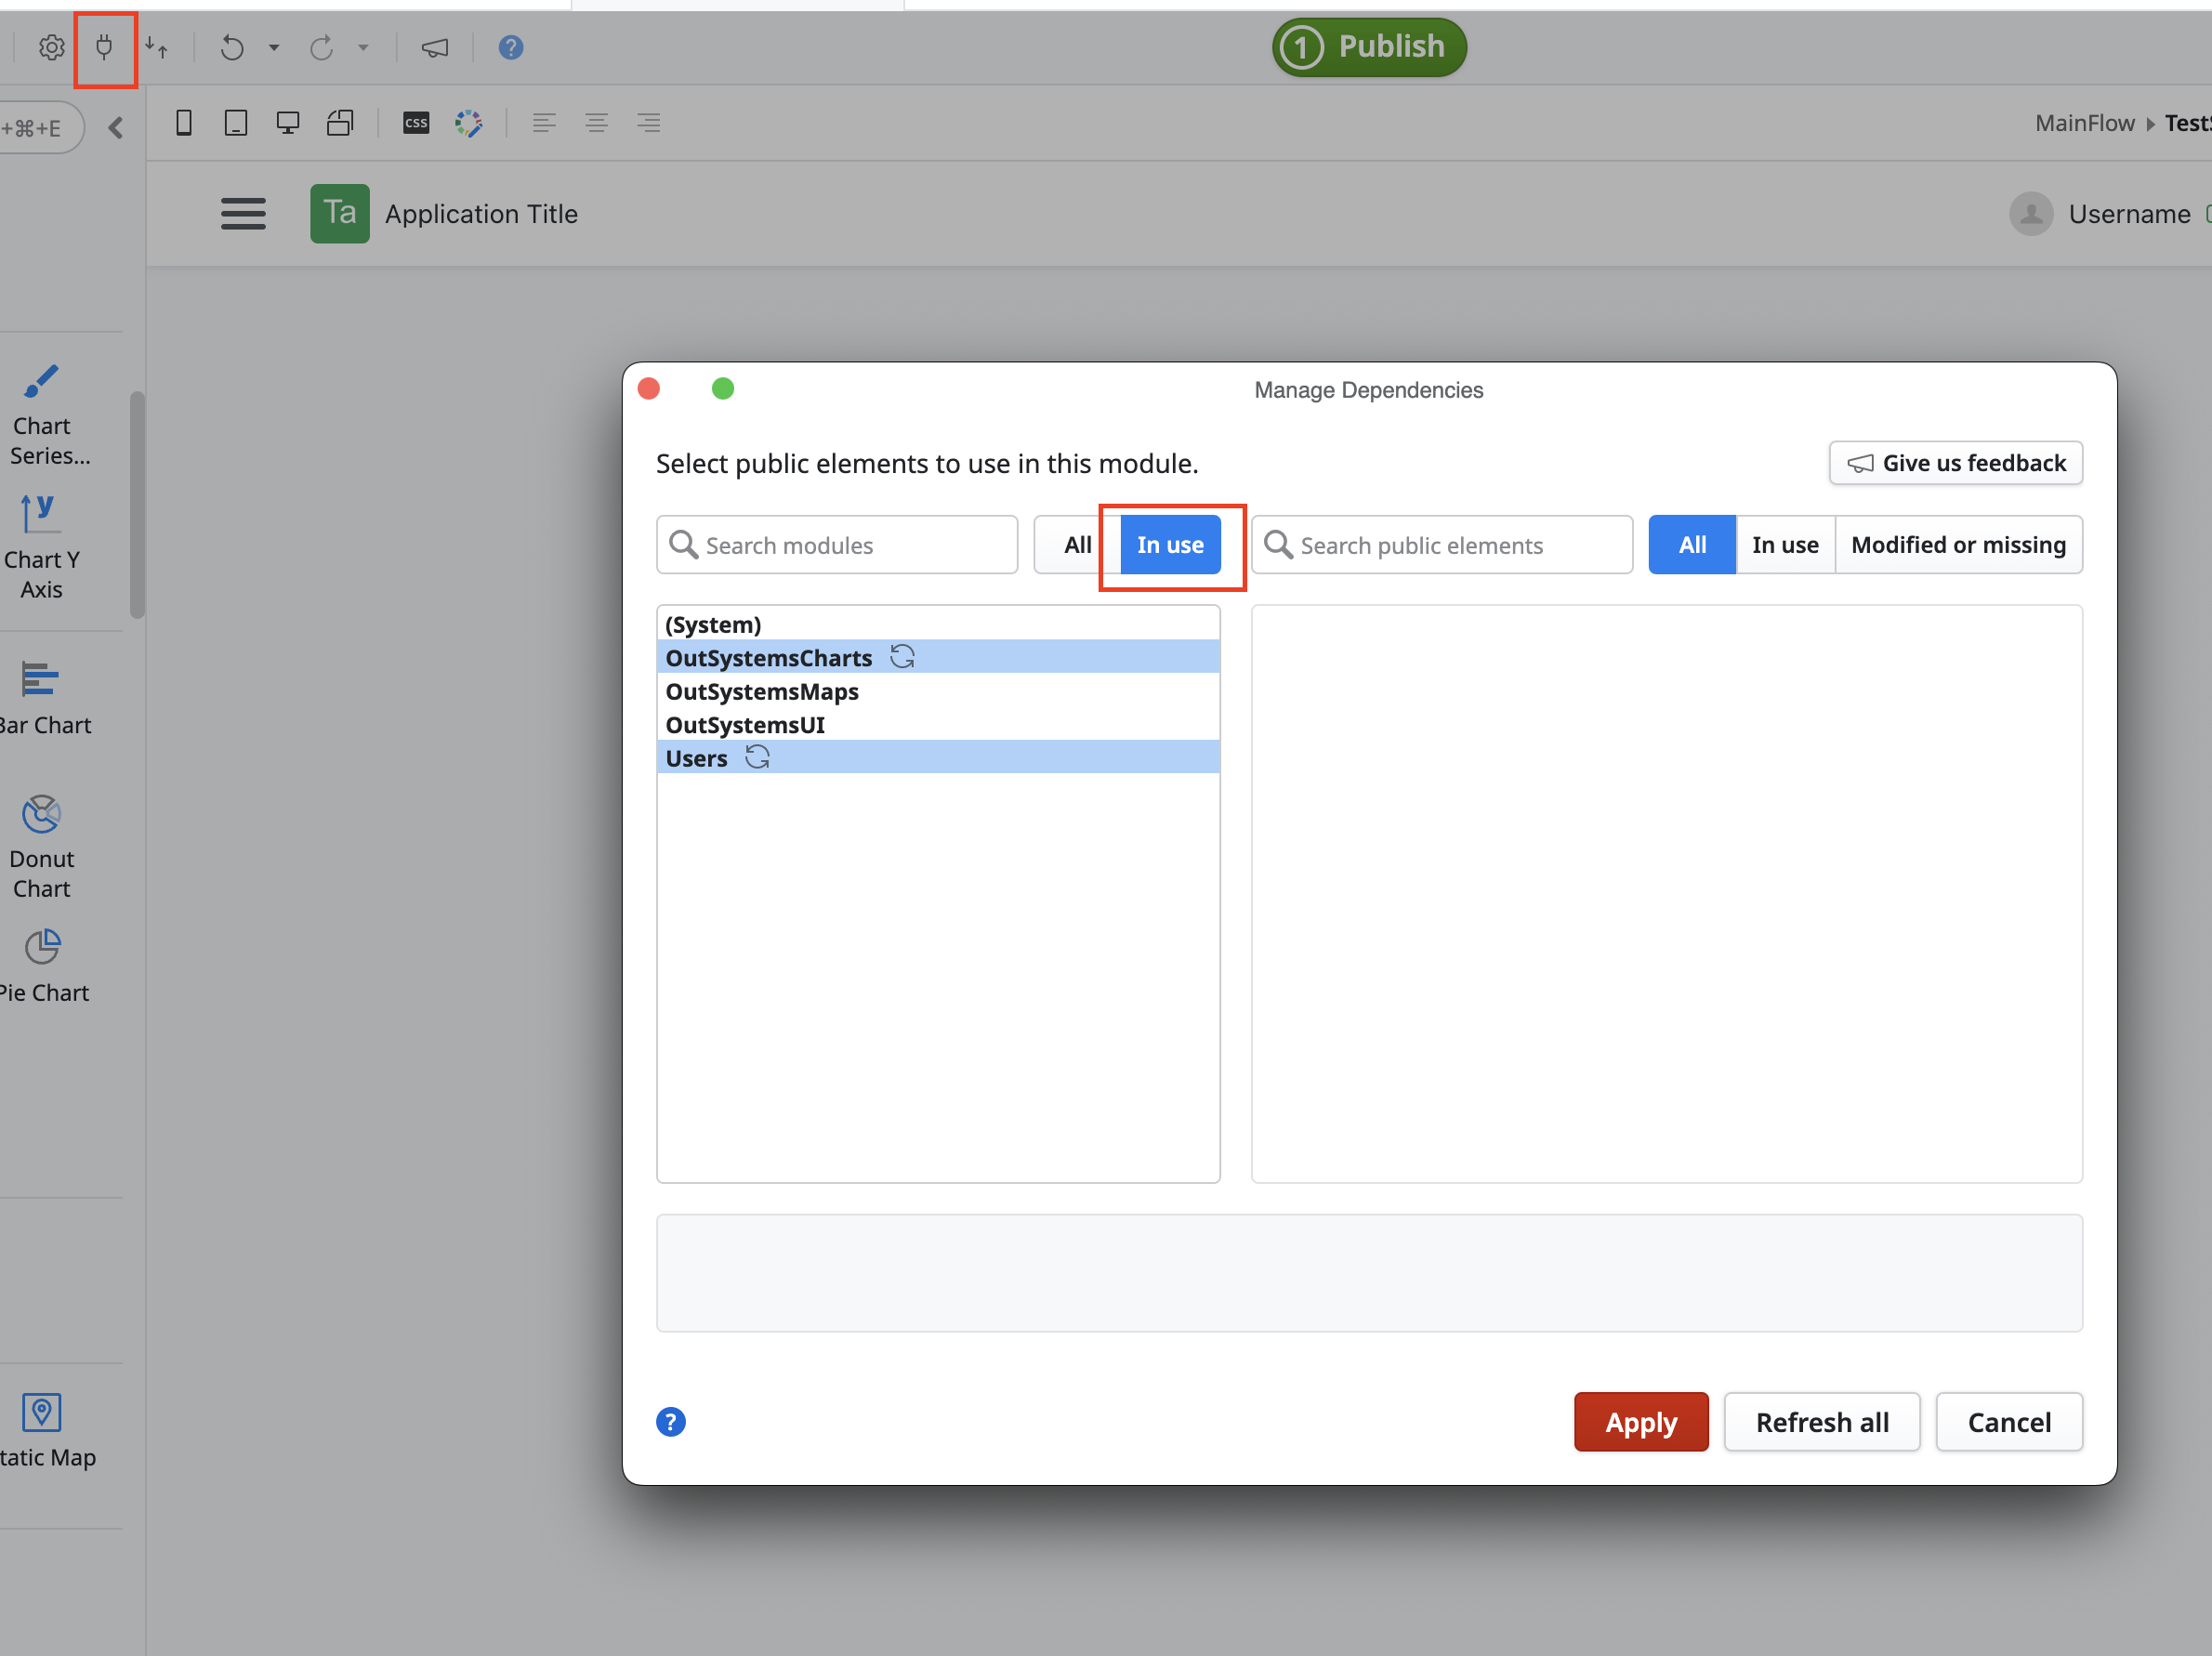Switch modules filter to All
The width and height of the screenshot is (2212, 1656).
click(x=1077, y=544)
